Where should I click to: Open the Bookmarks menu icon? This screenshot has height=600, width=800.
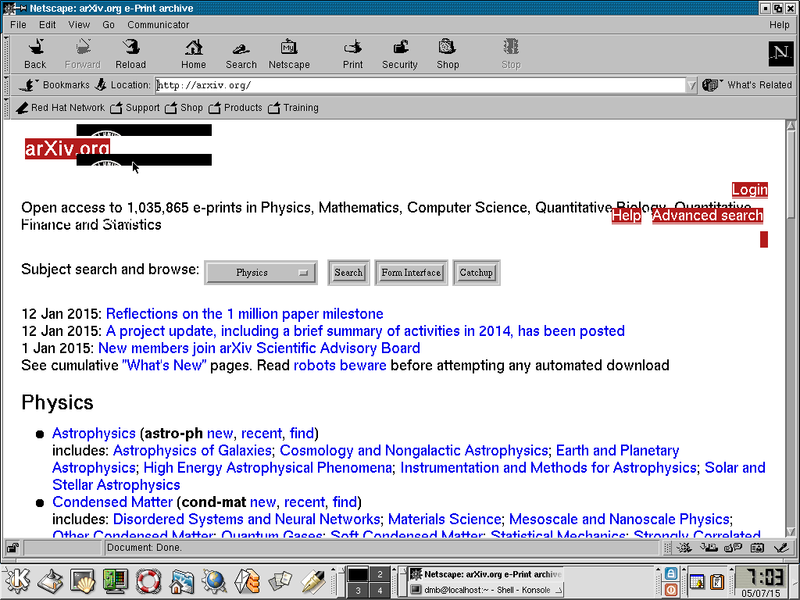click(x=29, y=85)
